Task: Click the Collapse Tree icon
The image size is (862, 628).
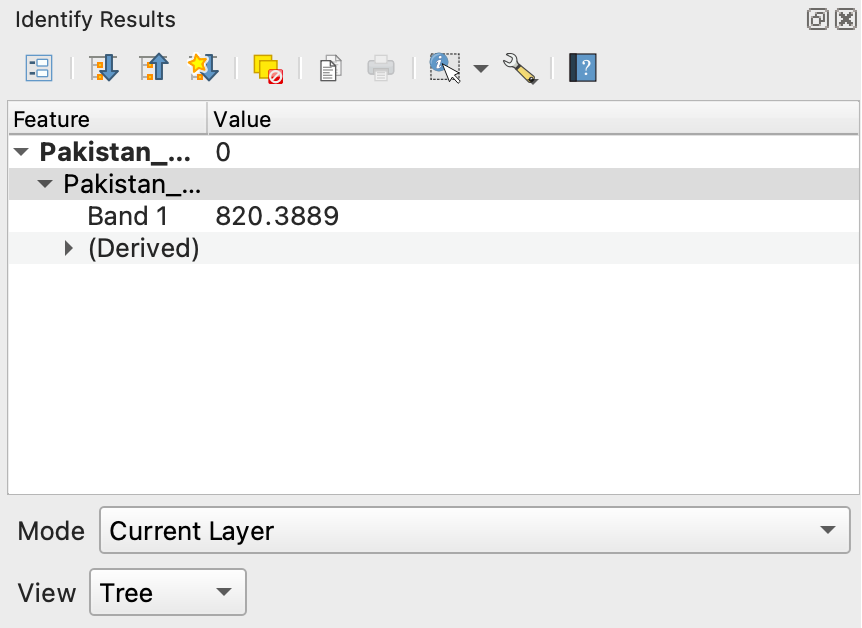Action: pyautogui.click(x=154, y=68)
